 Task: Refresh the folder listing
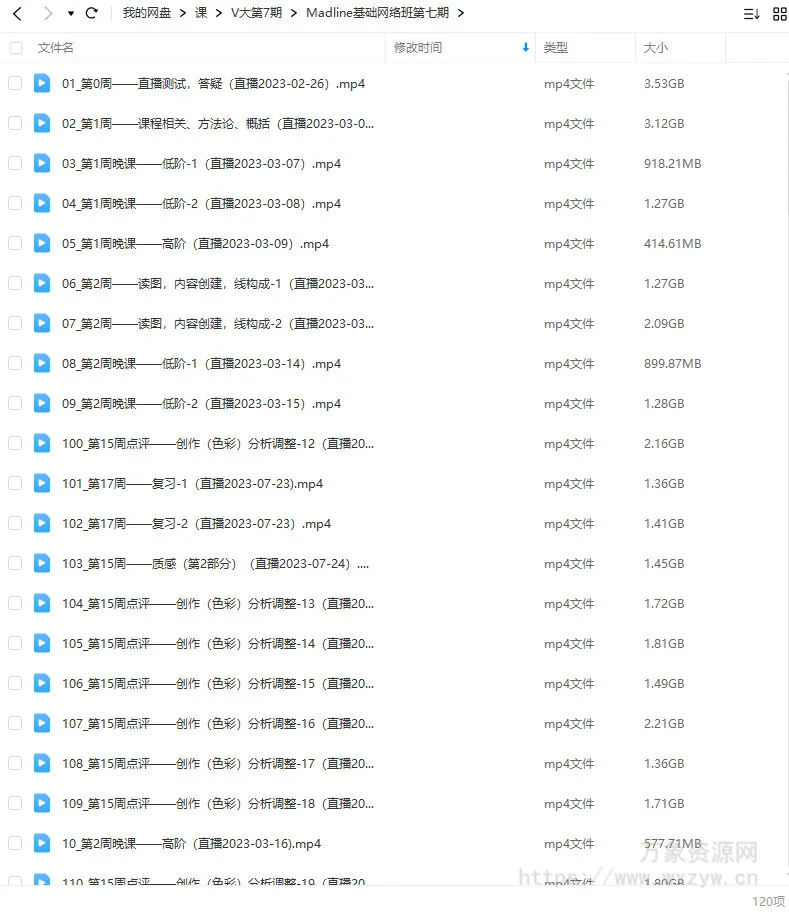tap(91, 13)
